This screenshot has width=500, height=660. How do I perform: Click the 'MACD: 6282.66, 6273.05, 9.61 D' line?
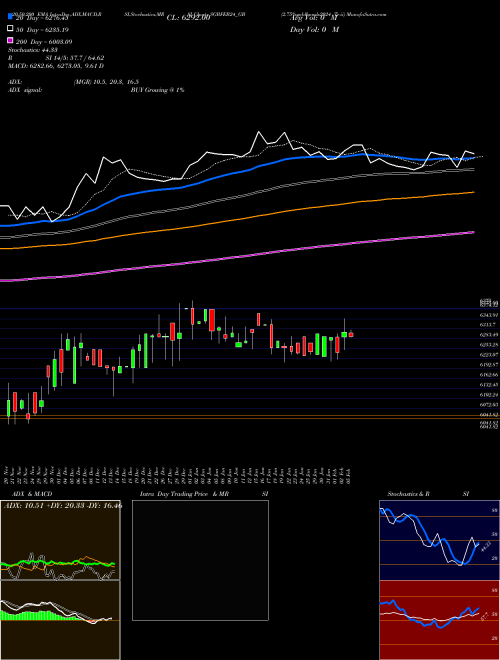coord(56,66)
